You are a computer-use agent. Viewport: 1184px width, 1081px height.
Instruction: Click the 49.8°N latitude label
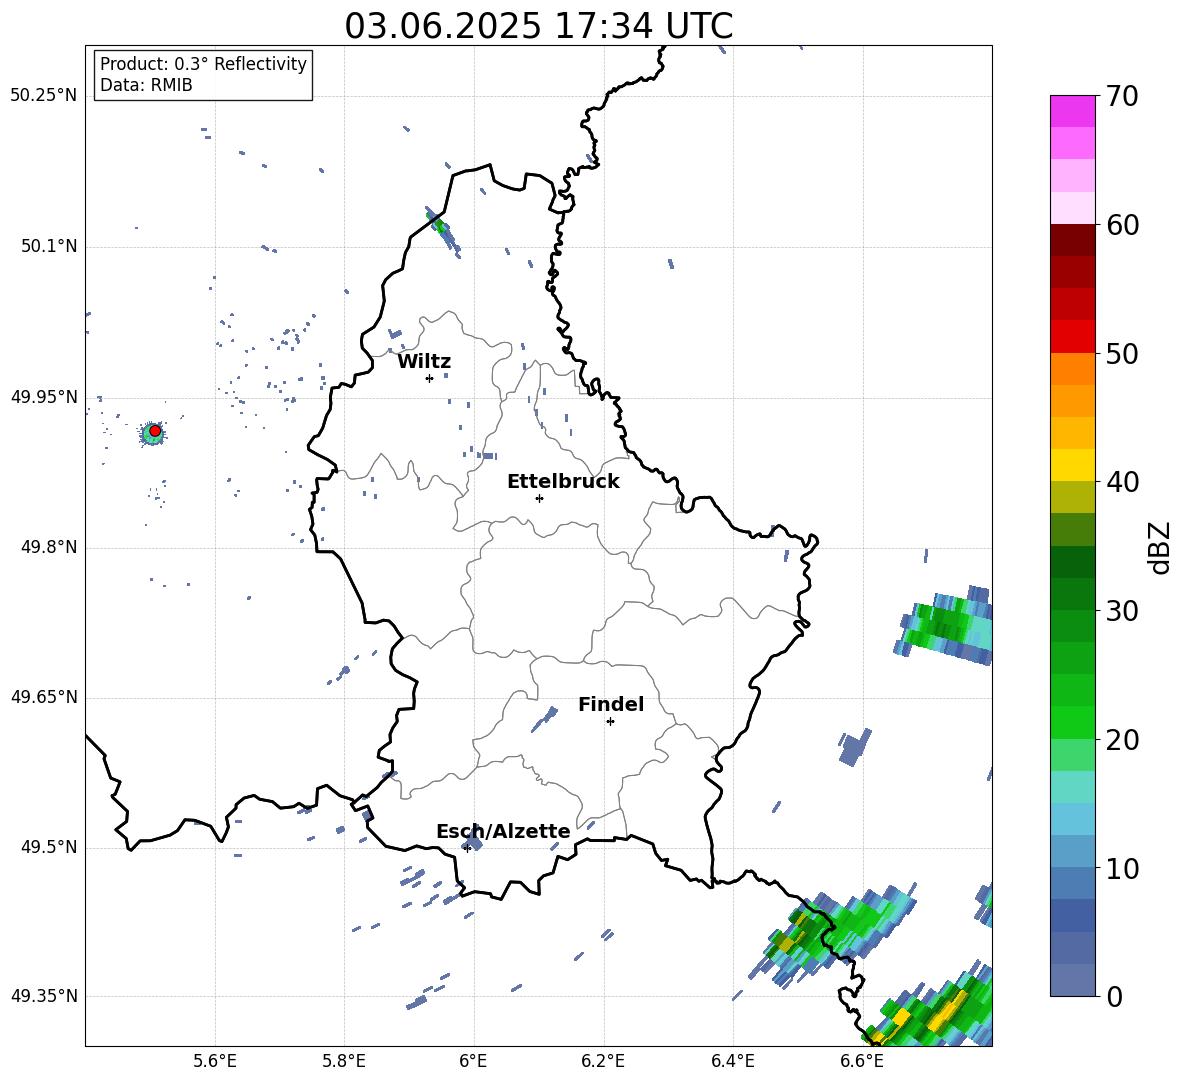(49, 547)
